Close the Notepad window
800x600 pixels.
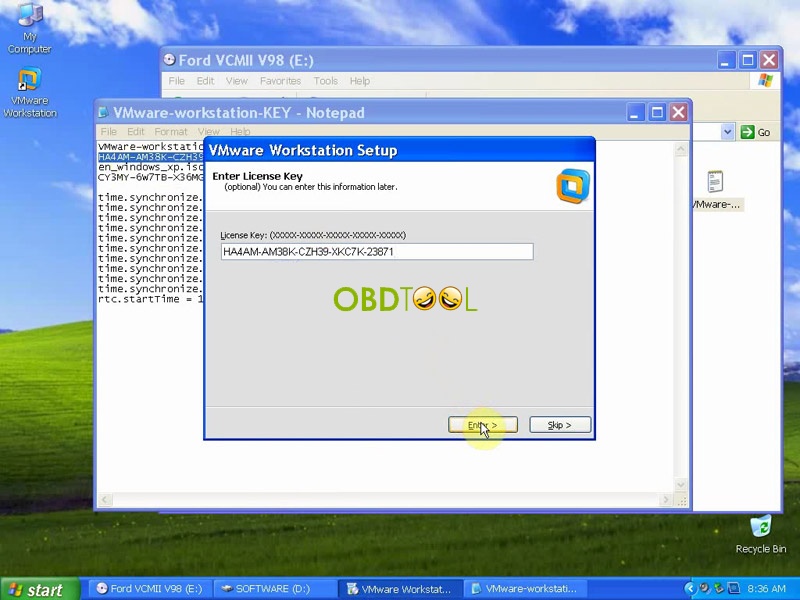click(x=679, y=112)
